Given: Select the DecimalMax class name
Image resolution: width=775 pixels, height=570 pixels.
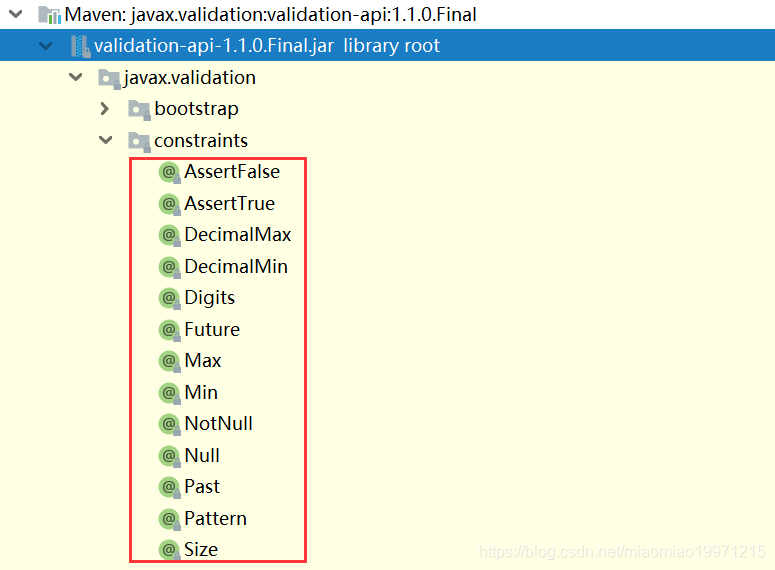Looking at the screenshot, I should tap(238, 234).
